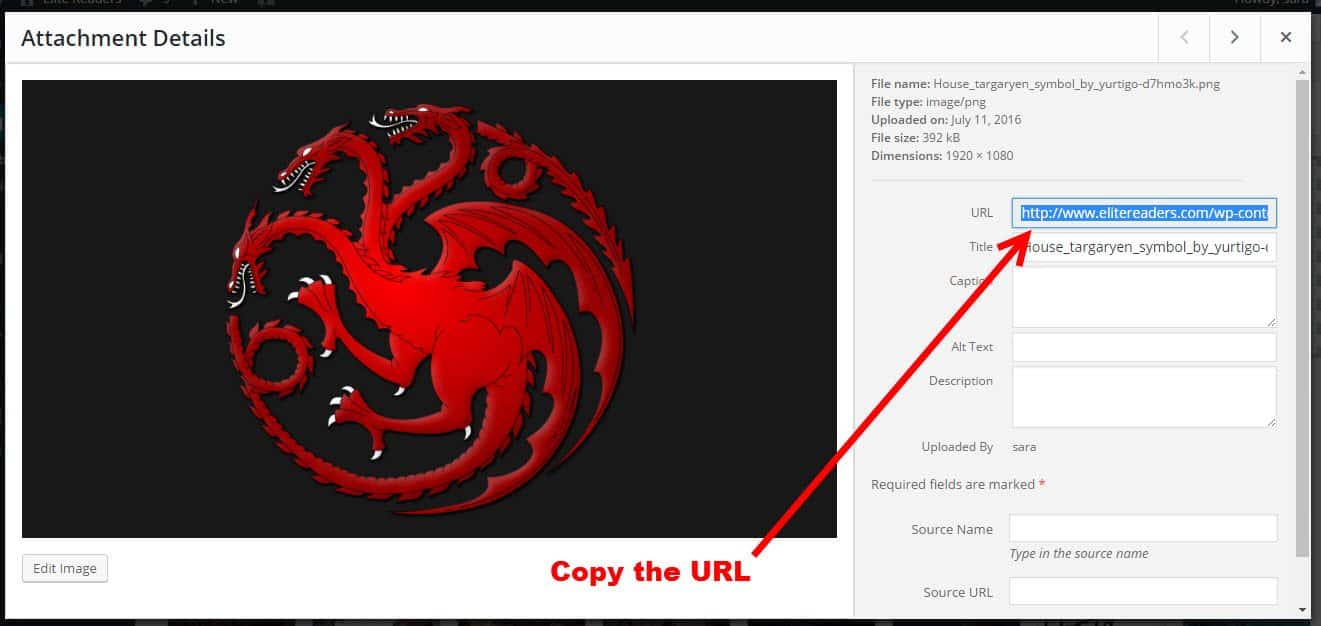The width and height of the screenshot is (1321, 626).
Task: Click the Description text area
Action: tap(1144, 397)
